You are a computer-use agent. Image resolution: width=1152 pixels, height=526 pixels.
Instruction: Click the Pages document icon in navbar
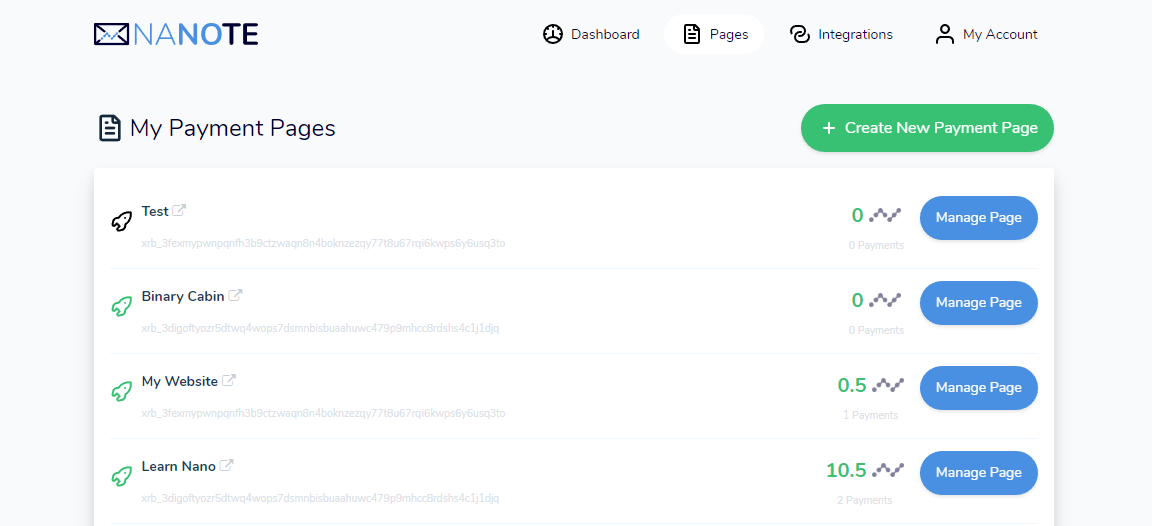[691, 34]
